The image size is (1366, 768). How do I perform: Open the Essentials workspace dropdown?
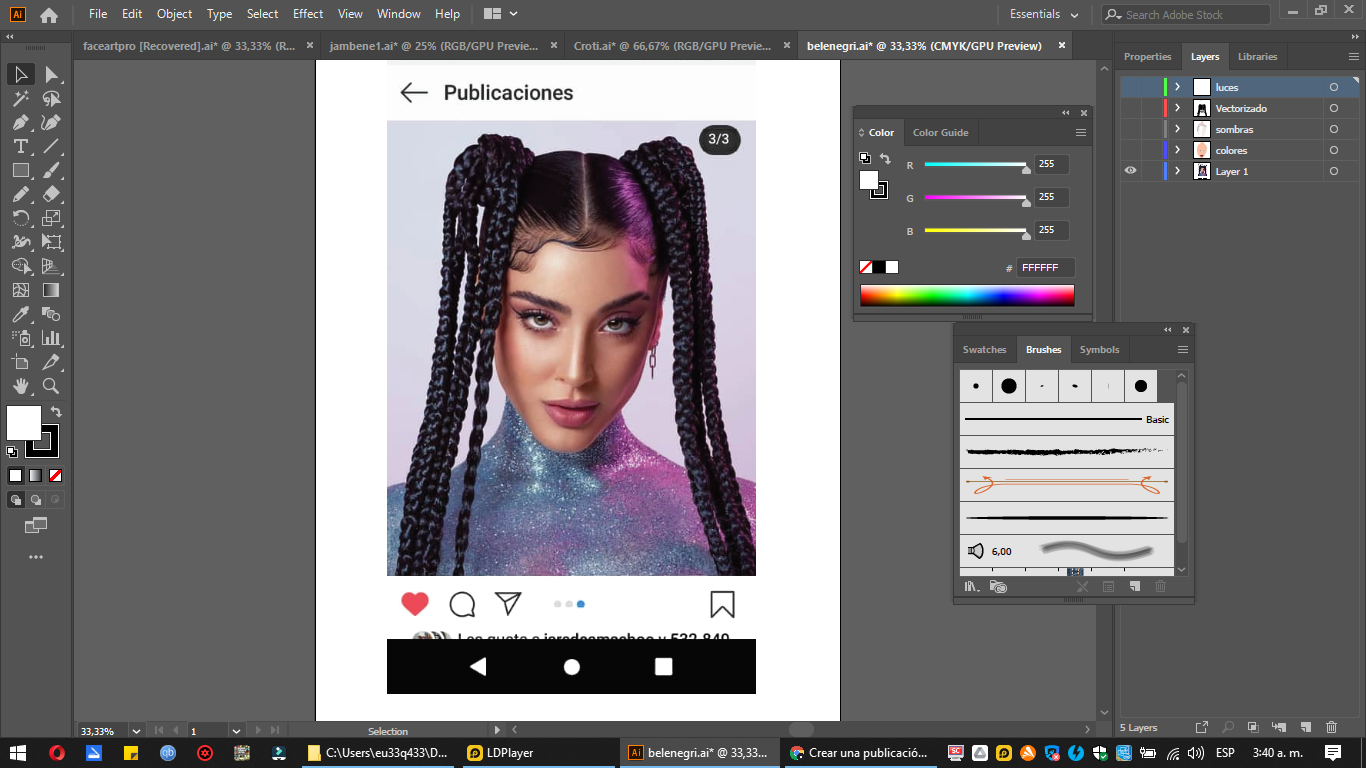(x=1044, y=14)
